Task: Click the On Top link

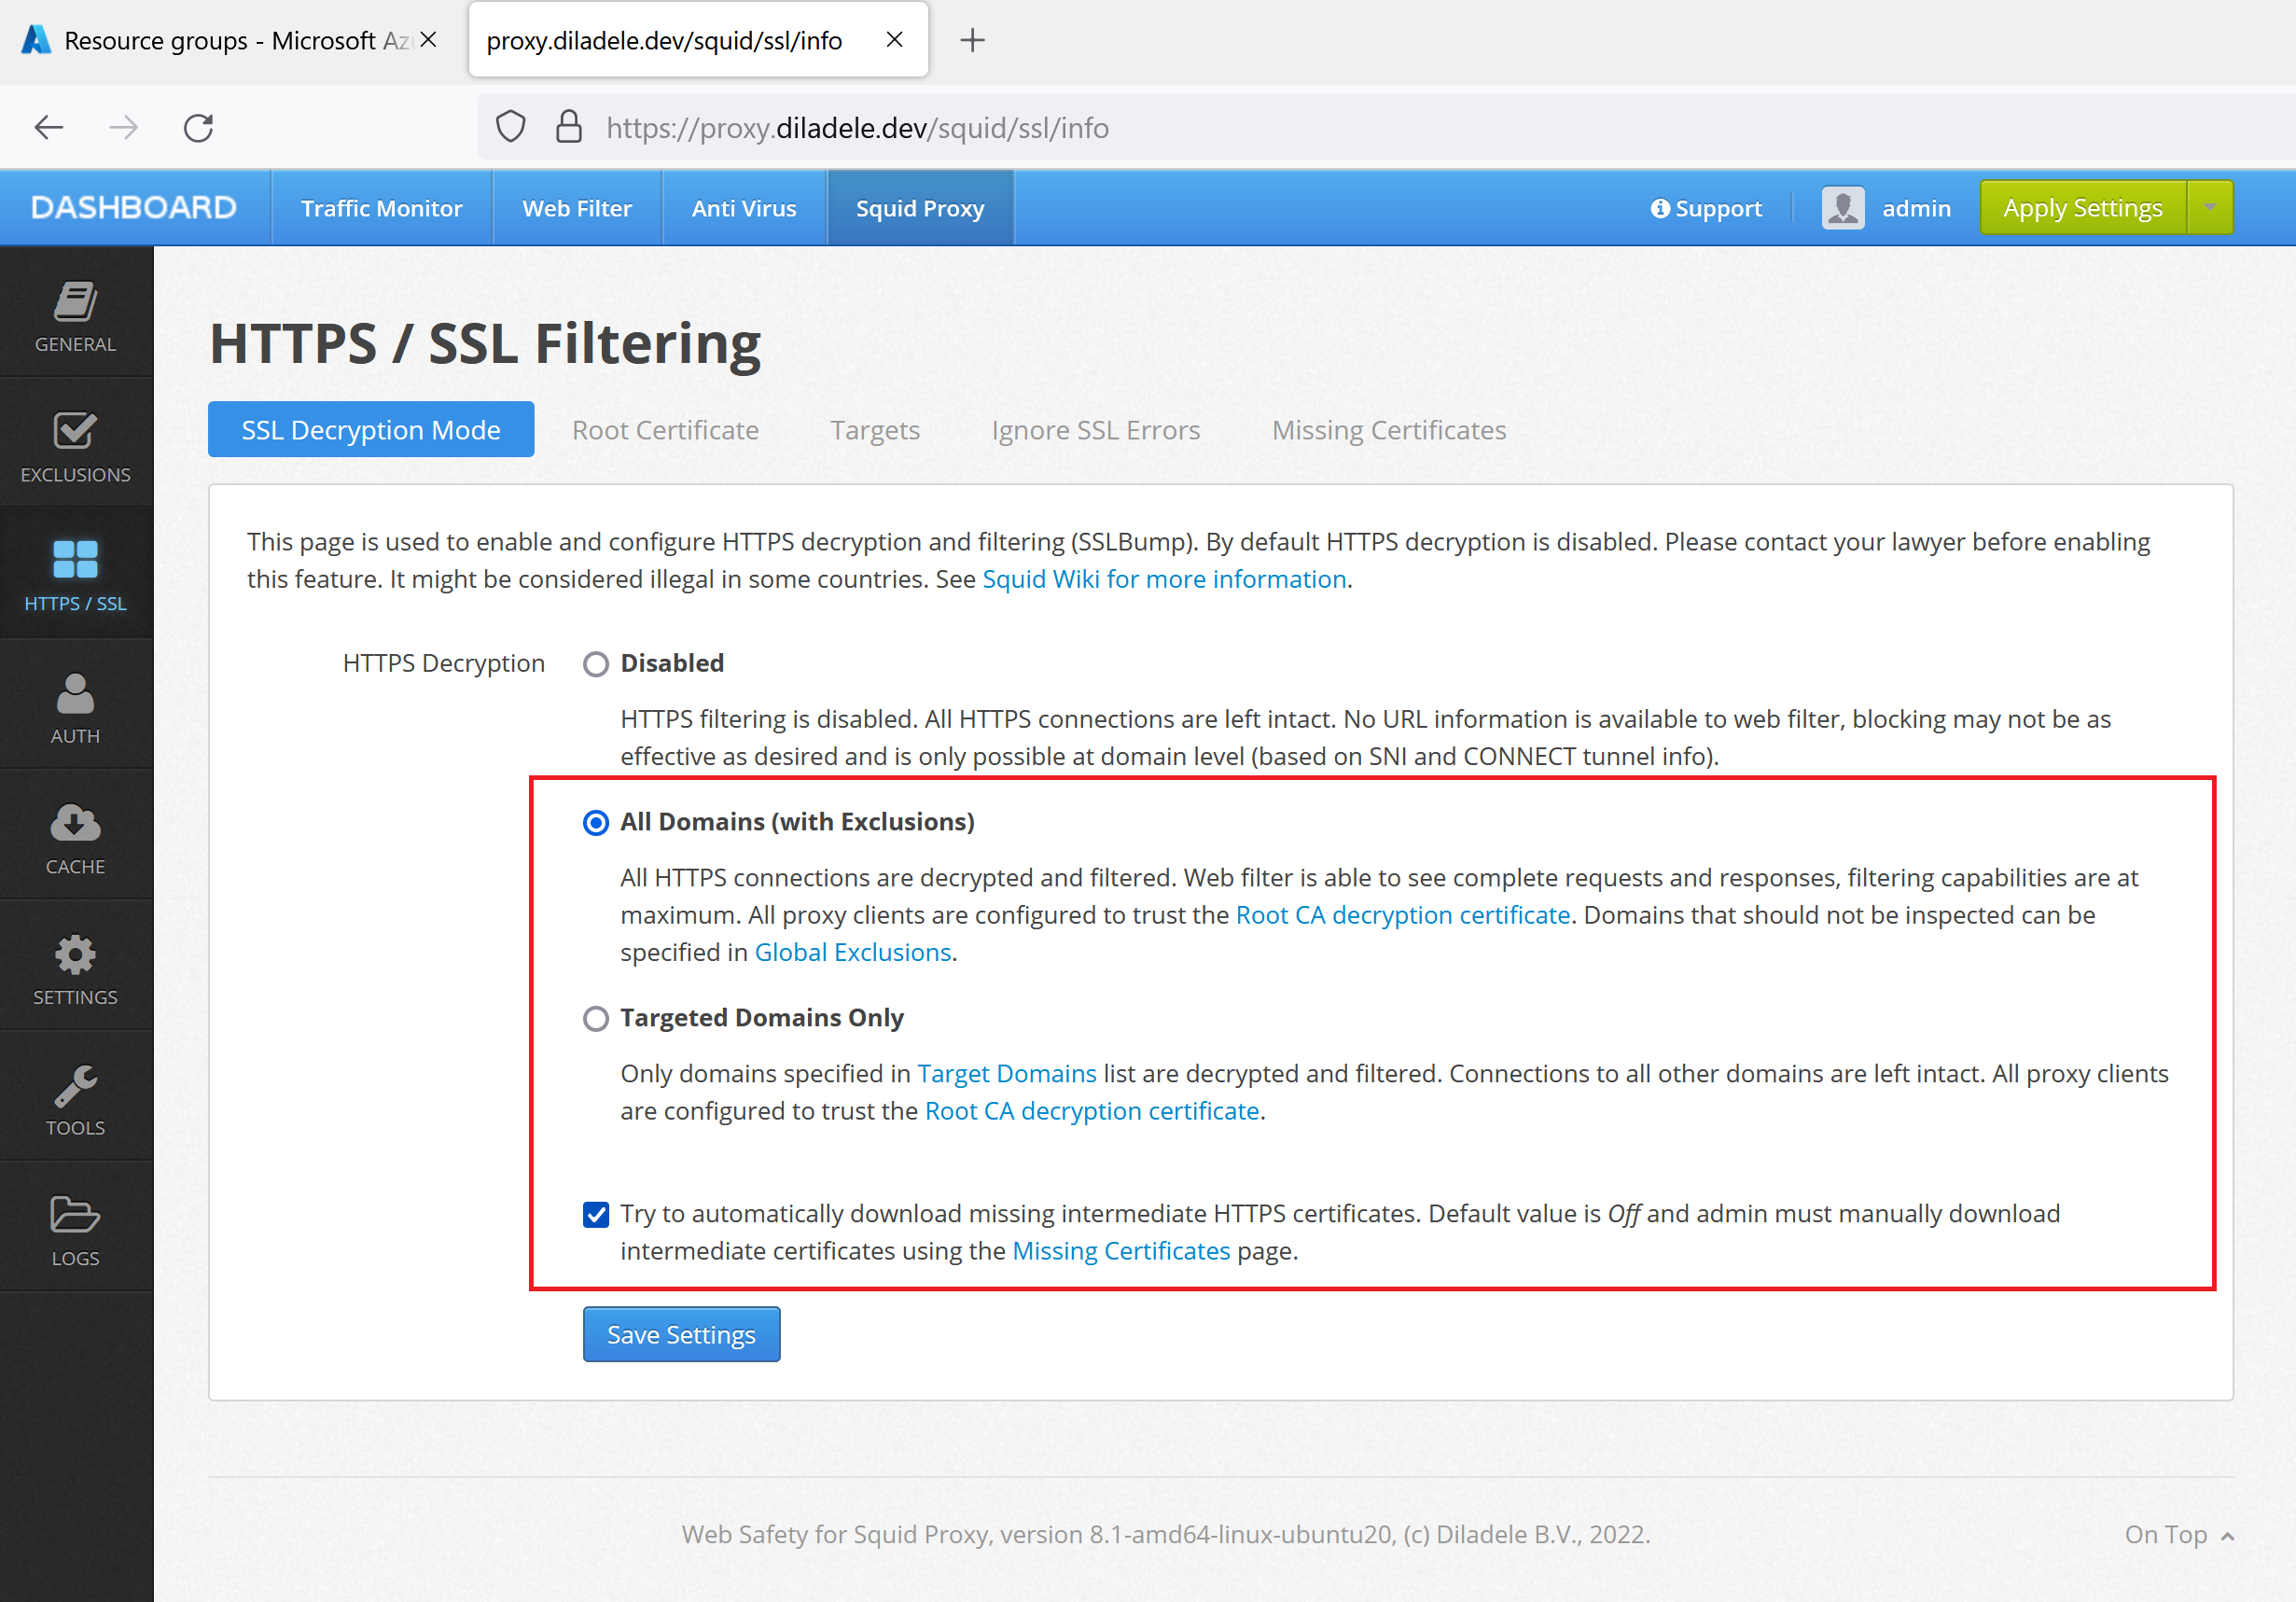Action: point(2178,1535)
